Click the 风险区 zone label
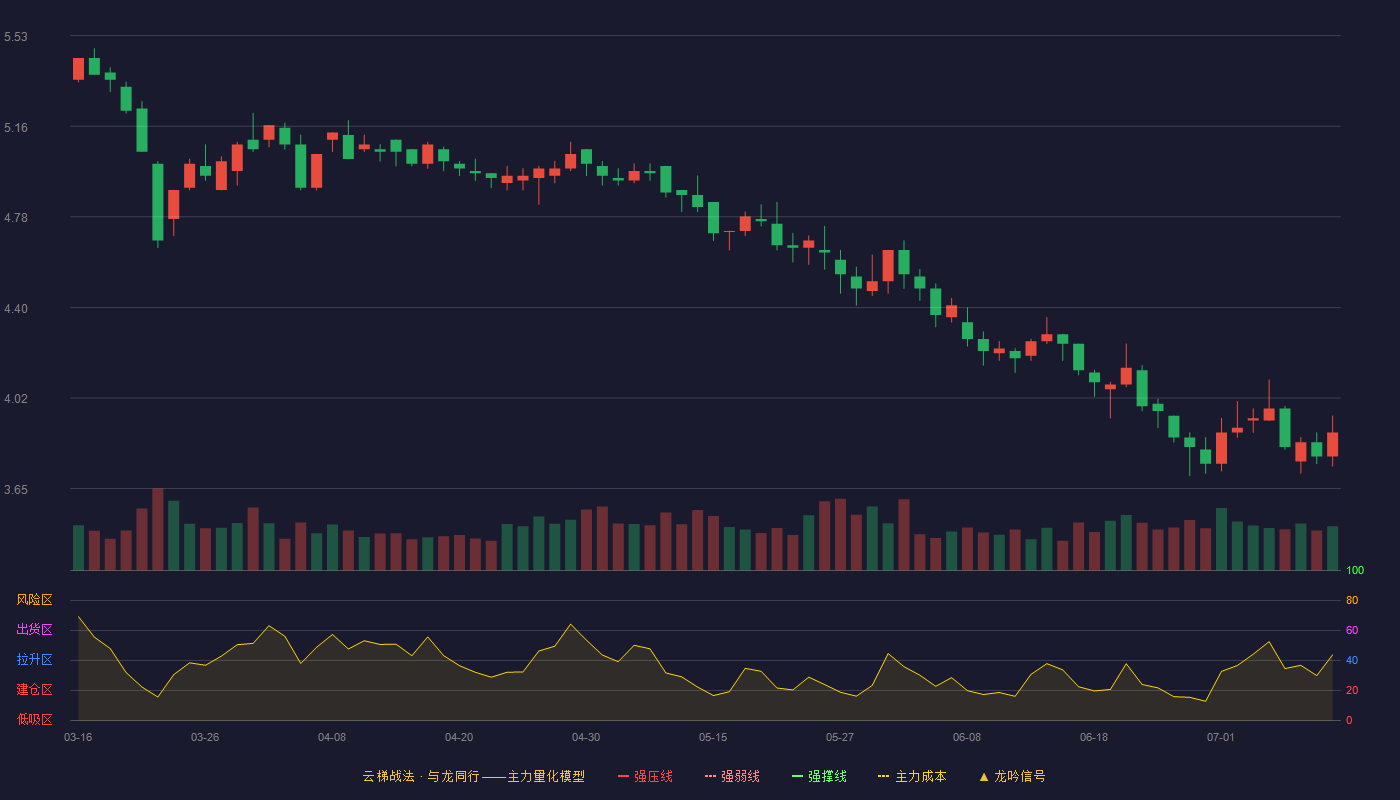This screenshot has width=1400, height=800. pos(34,600)
